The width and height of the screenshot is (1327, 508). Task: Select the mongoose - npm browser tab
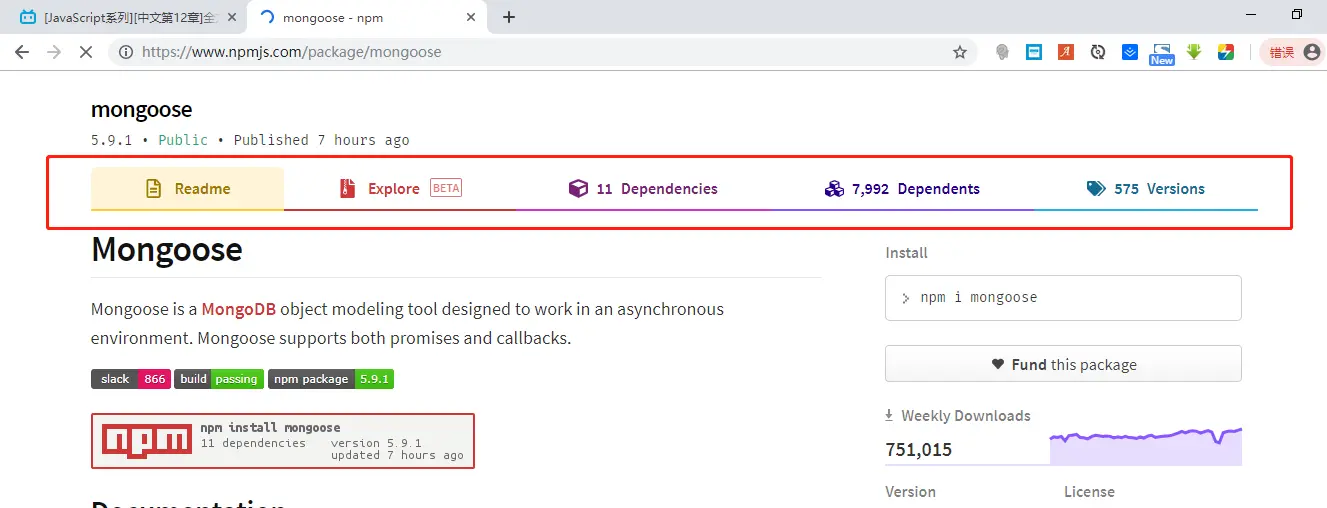tap(365, 17)
